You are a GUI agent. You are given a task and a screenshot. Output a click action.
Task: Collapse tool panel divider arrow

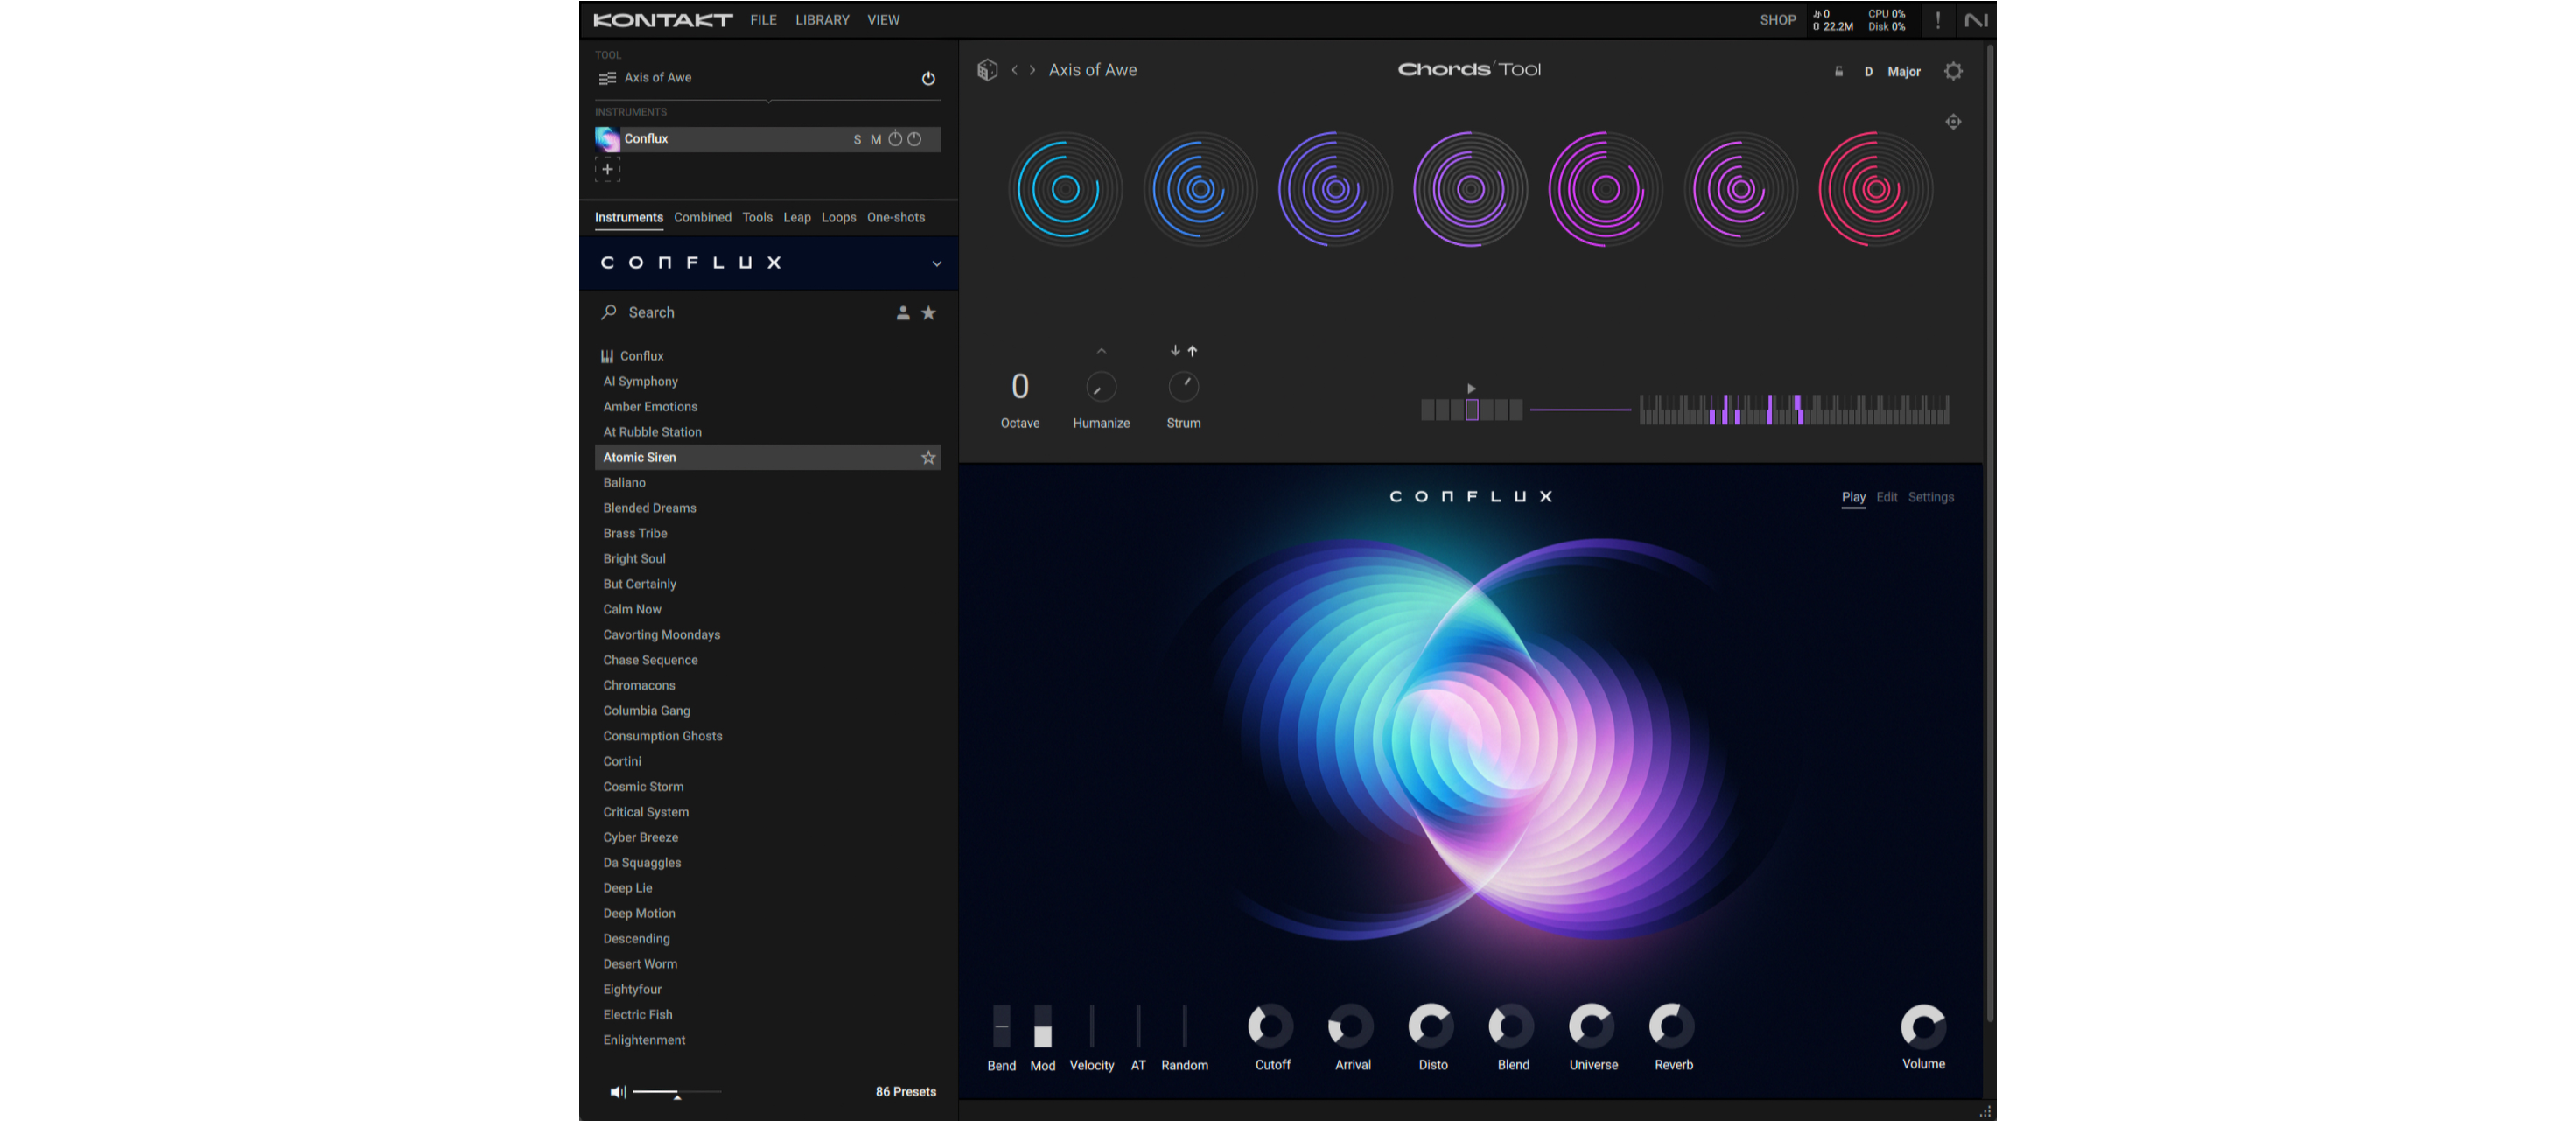tap(768, 101)
